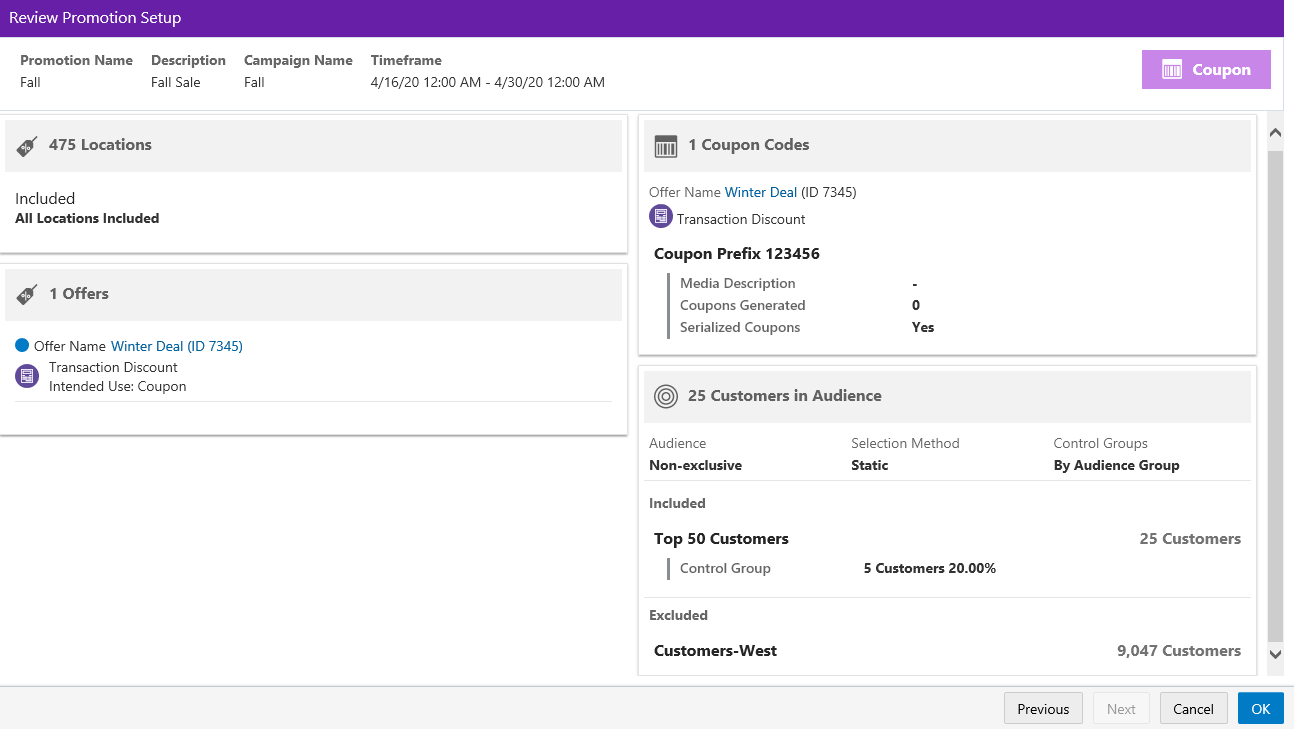The image size is (1294, 730).
Task: Click the By Audience Group value
Action: coord(1117,465)
